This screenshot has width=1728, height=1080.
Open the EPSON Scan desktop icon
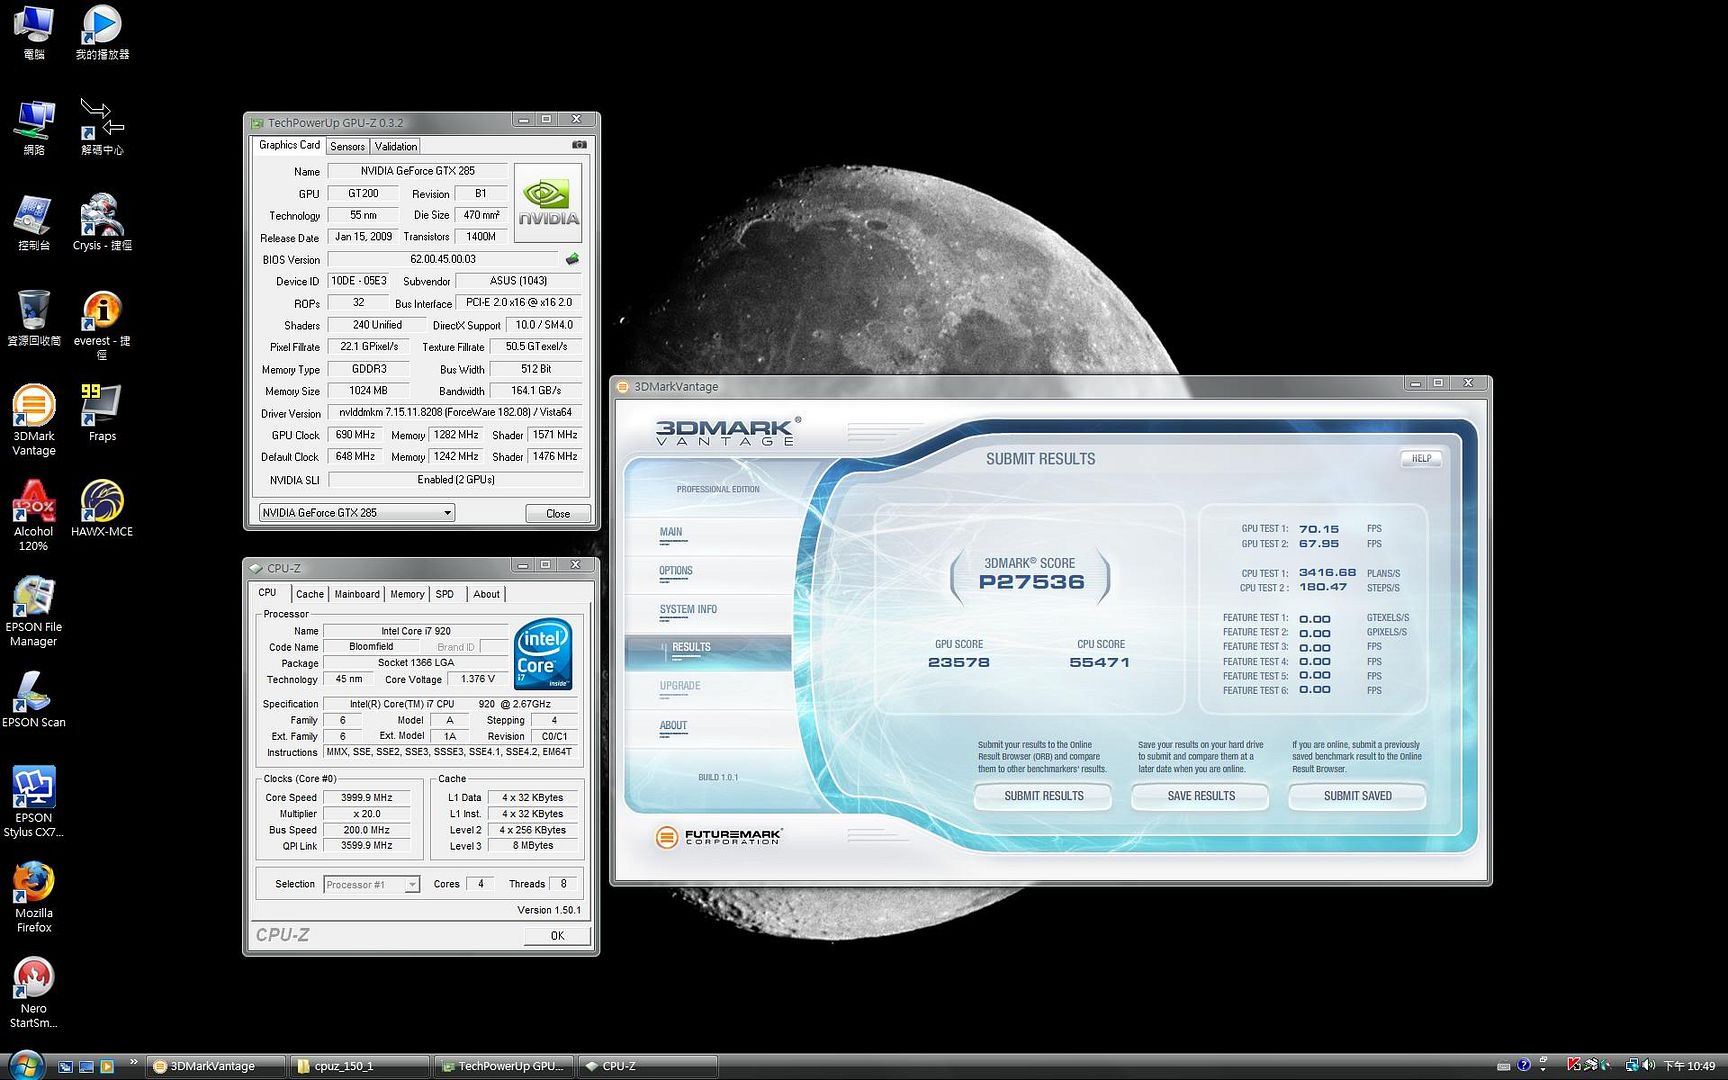click(x=34, y=699)
